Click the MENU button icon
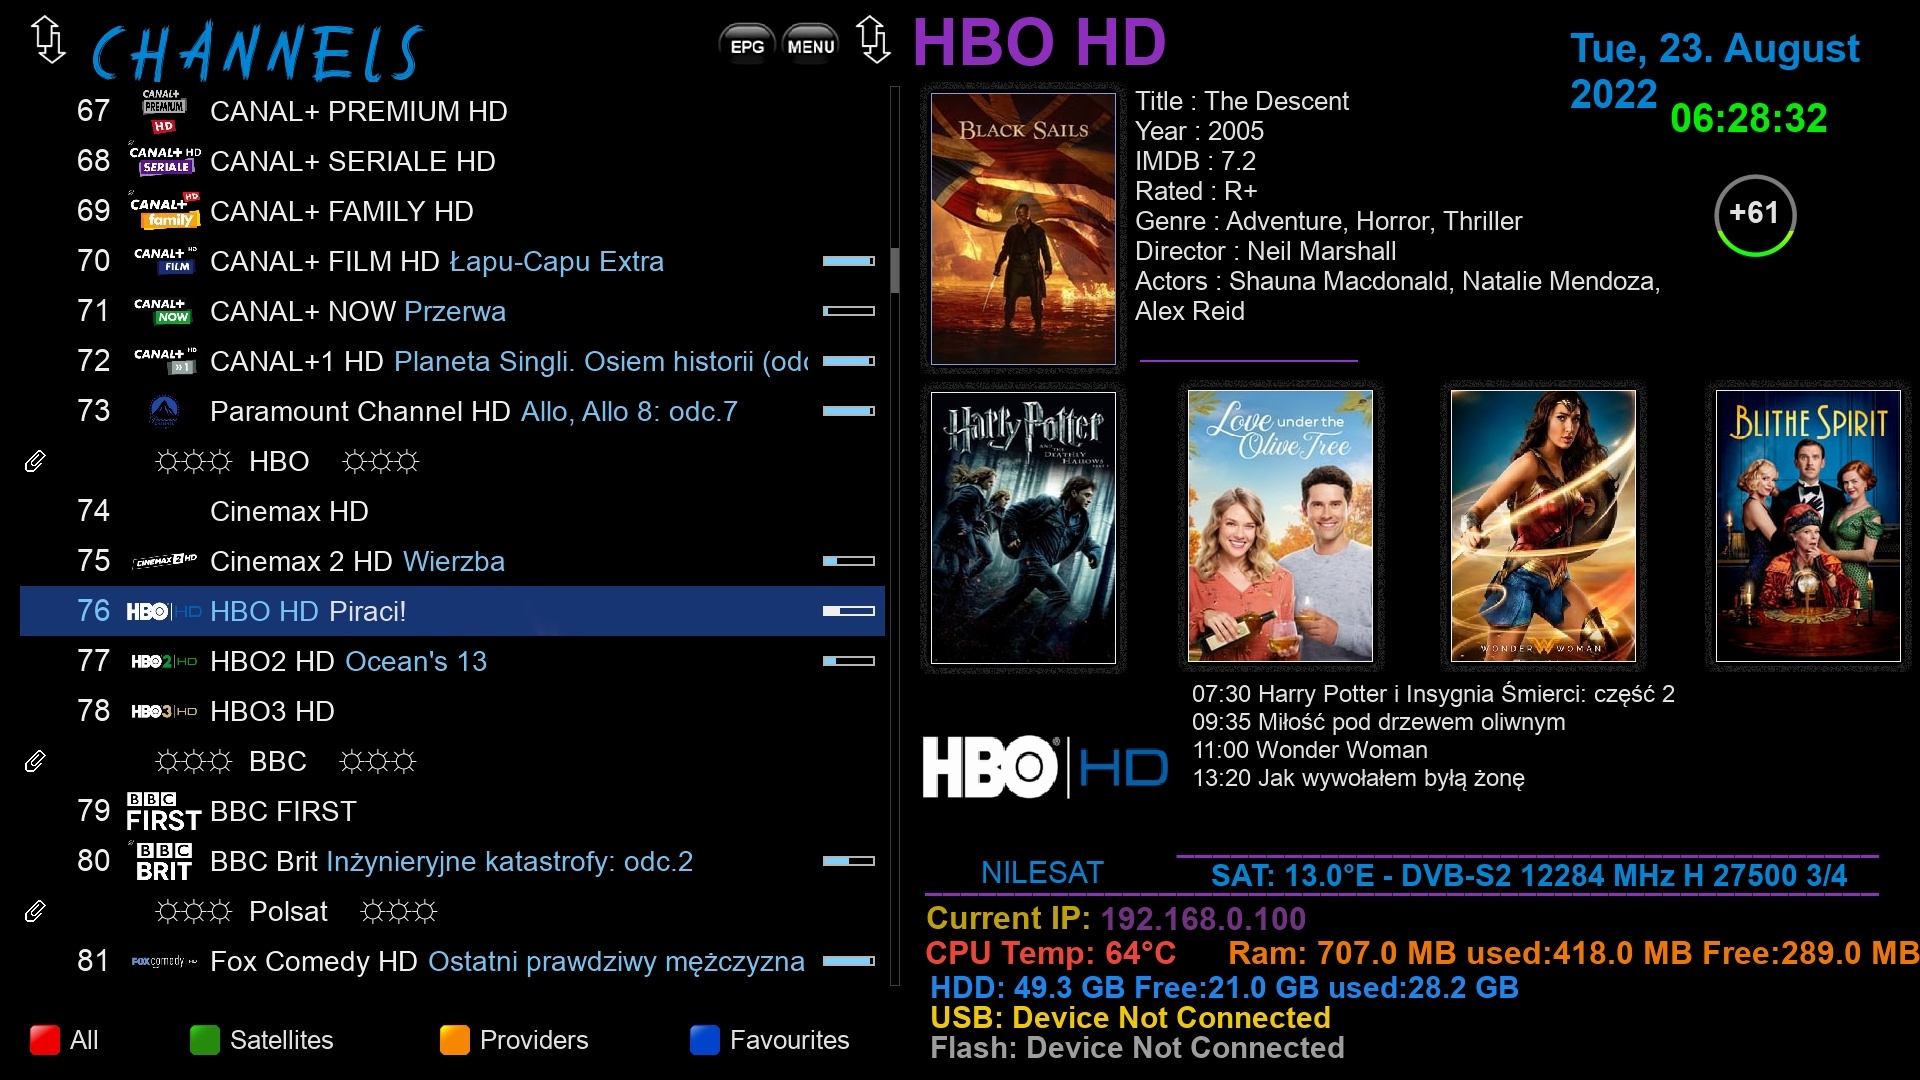Viewport: 1920px width, 1080px height. point(810,45)
